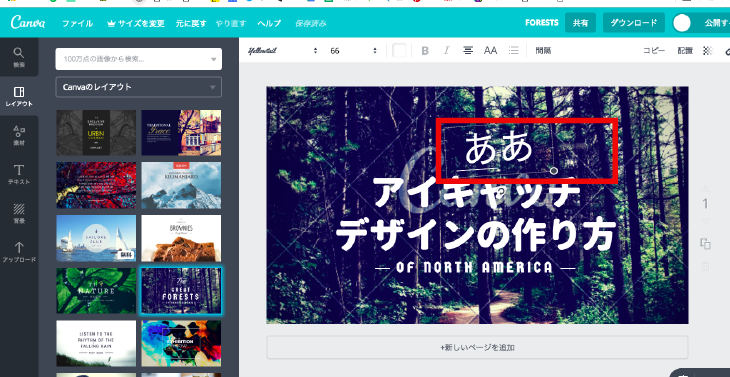Click the link icon in the toolbar

coord(727,51)
